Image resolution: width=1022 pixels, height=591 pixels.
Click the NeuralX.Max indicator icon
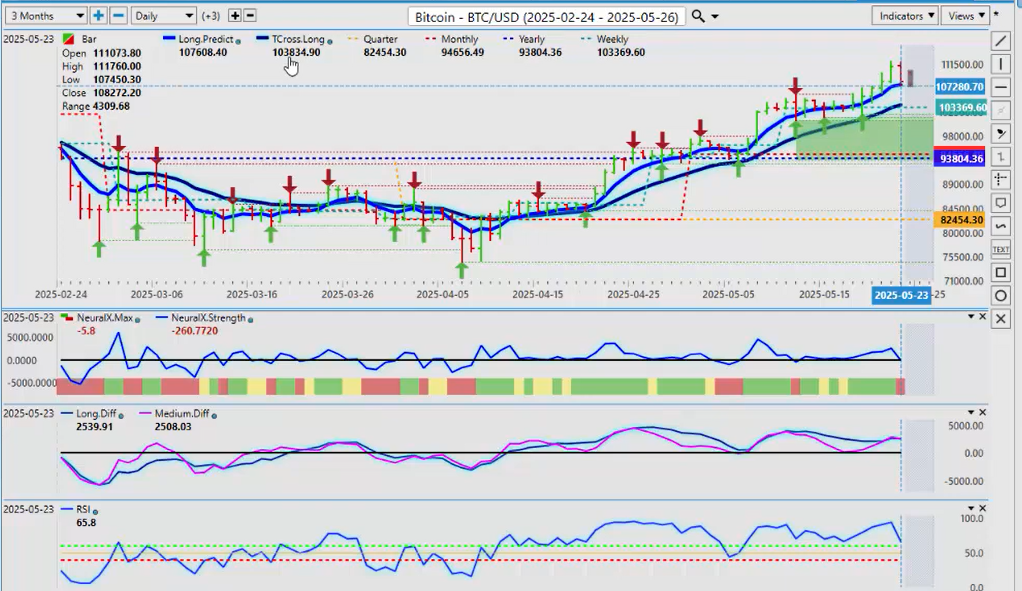click(x=66, y=318)
